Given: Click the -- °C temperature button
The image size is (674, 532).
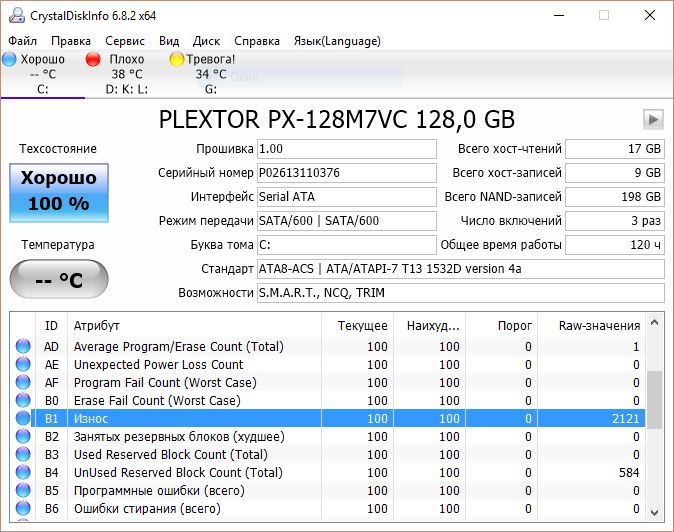Looking at the screenshot, I should [x=59, y=279].
